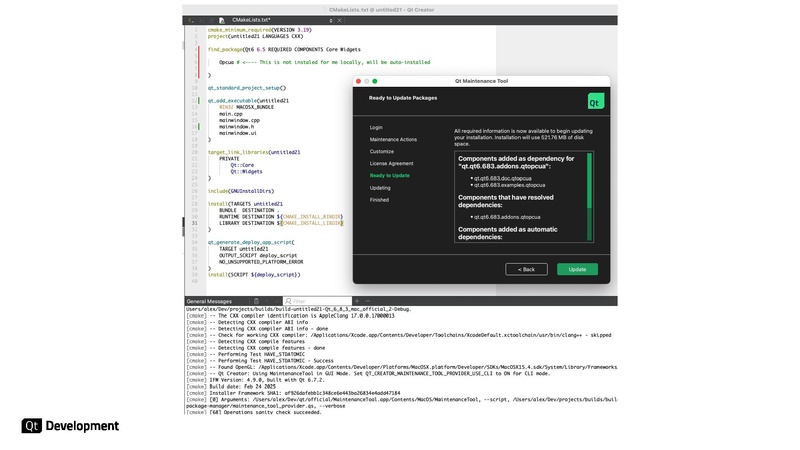Screen dimensions: 800x450
Task: Click the Qt Development logo
Action: click(x=70, y=426)
